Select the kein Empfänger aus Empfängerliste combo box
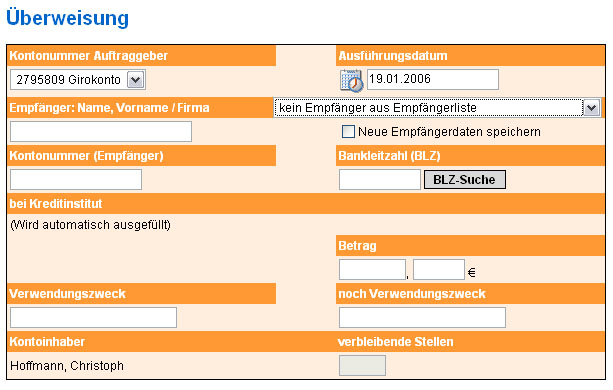 click(437, 107)
